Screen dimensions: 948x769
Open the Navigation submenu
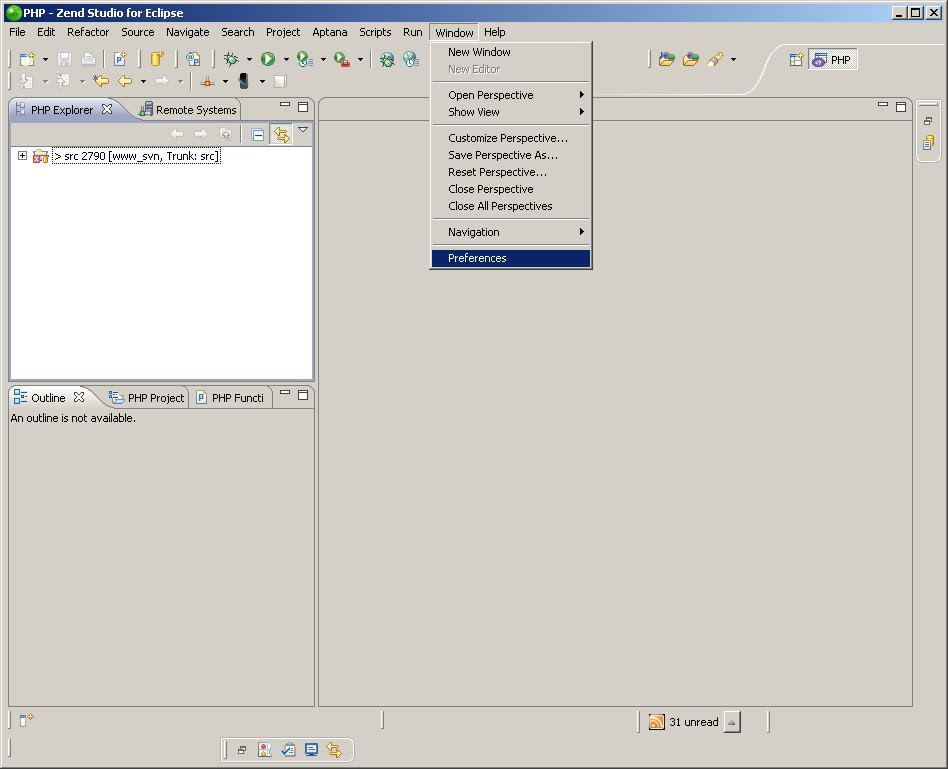coord(511,232)
